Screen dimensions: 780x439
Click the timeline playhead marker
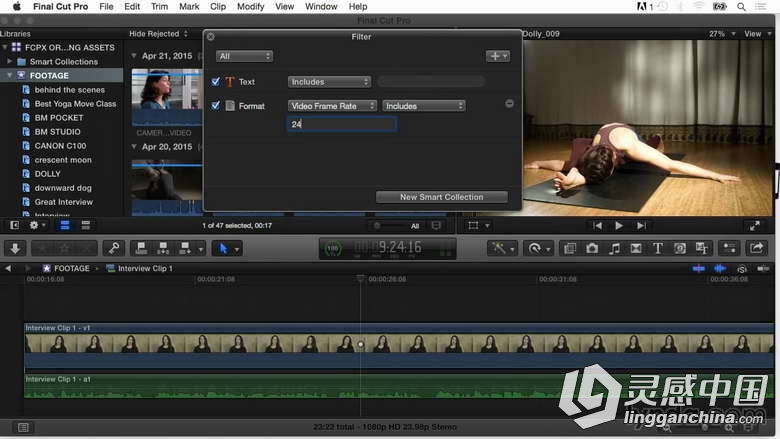361,278
